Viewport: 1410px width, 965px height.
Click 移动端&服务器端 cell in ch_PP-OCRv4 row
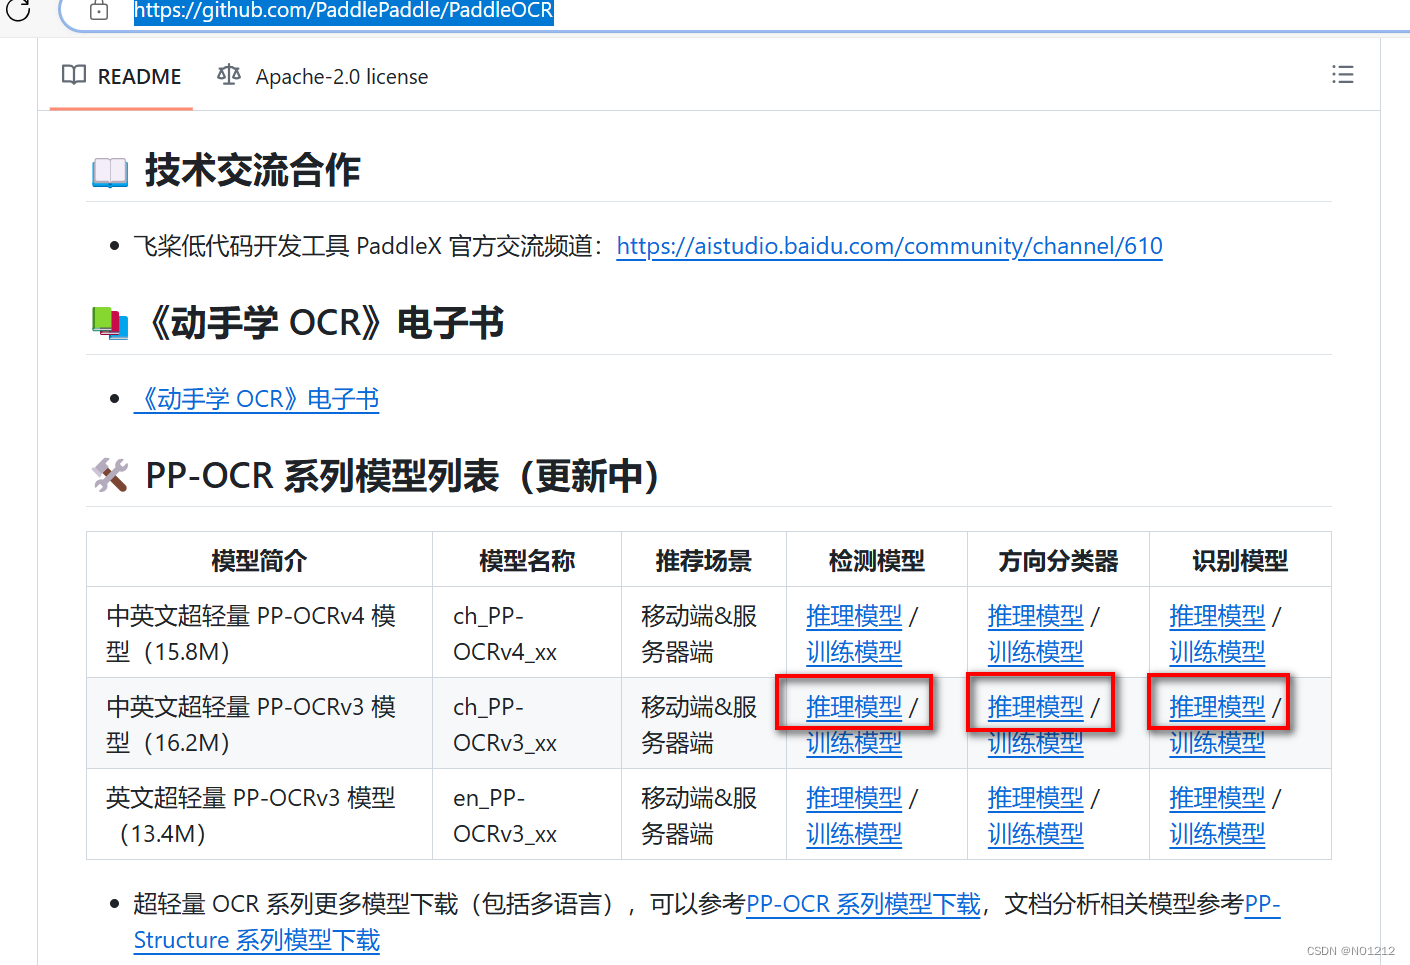704,633
